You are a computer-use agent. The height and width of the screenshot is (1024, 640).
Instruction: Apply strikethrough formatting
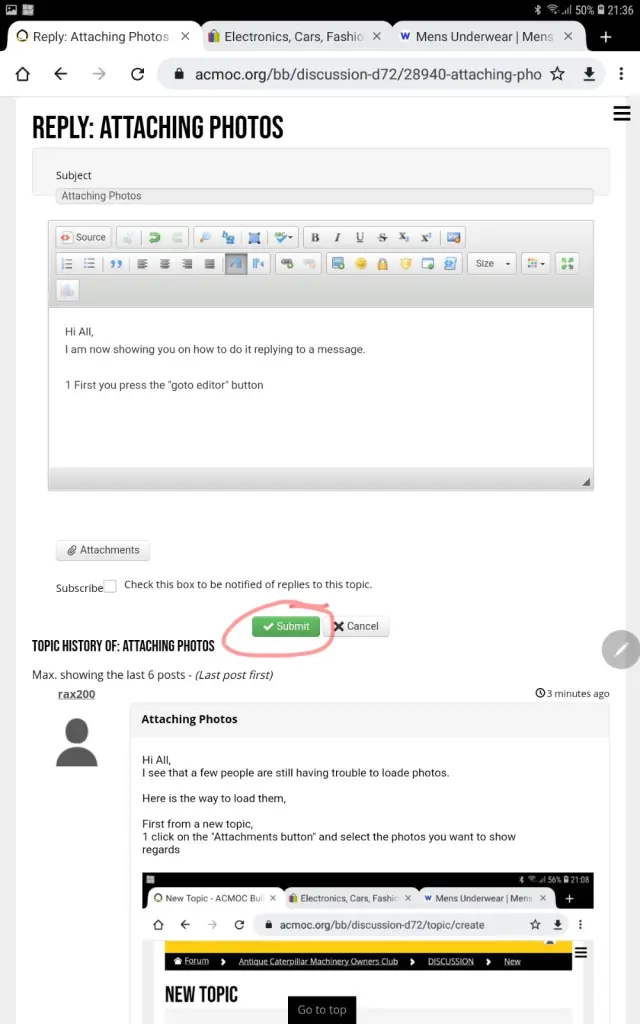382,237
